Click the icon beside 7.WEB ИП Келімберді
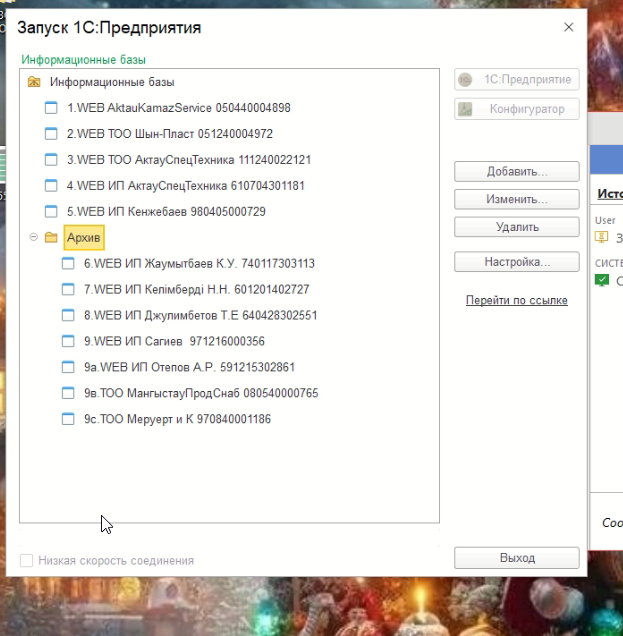The image size is (623, 636). 68,290
